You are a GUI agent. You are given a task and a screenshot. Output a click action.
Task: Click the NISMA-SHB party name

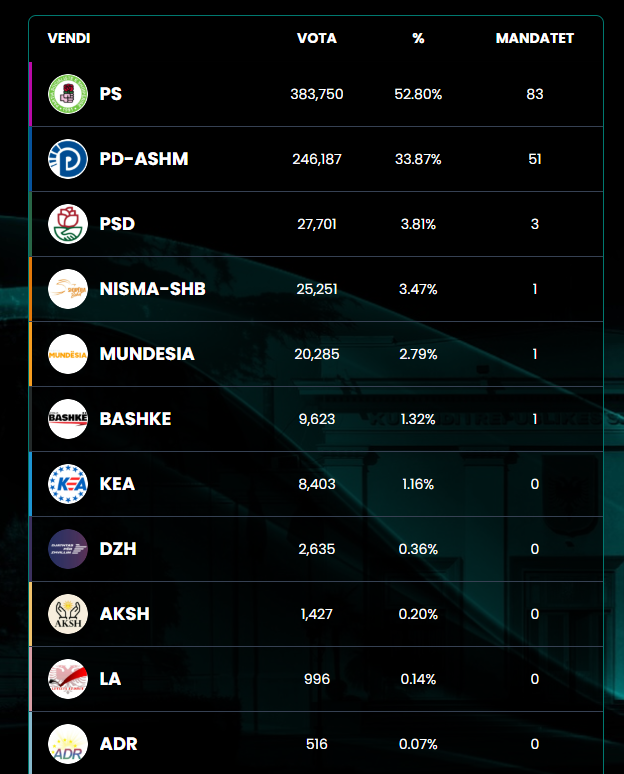[x=152, y=289]
